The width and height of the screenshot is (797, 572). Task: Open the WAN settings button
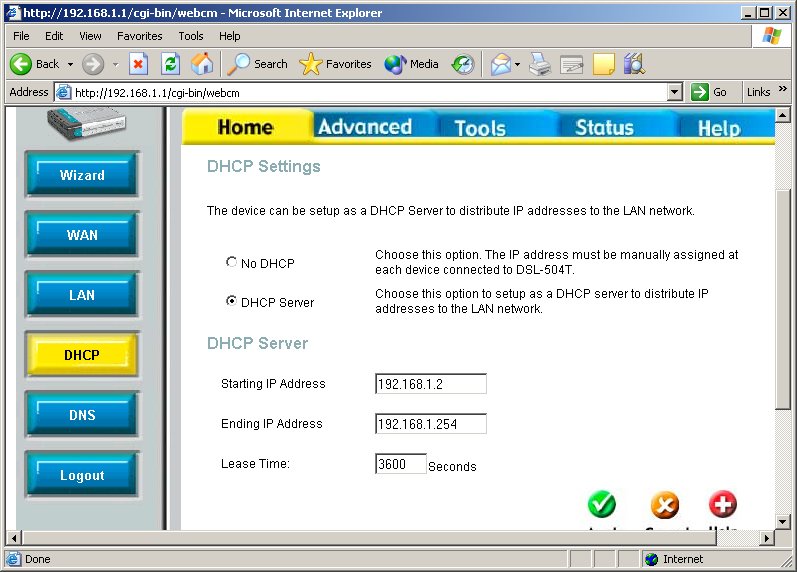82,234
